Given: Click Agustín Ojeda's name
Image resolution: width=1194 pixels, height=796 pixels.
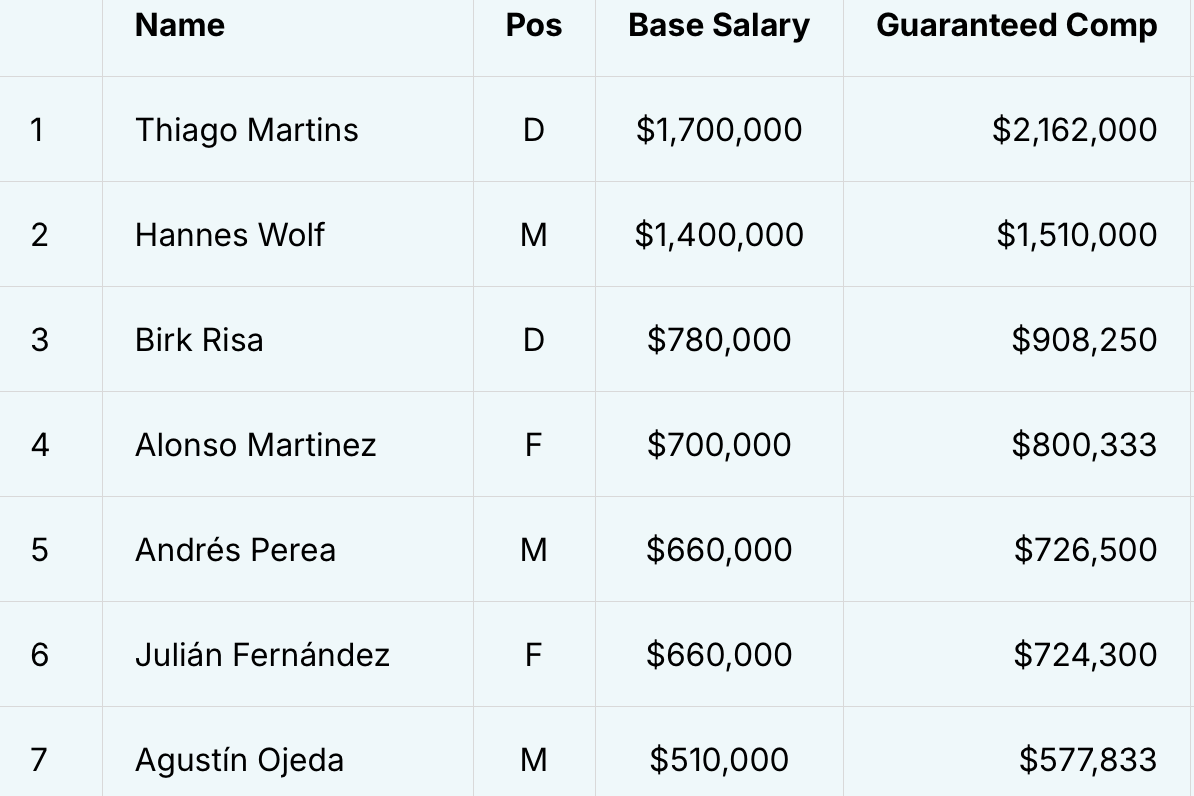Looking at the screenshot, I should click(239, 760).
